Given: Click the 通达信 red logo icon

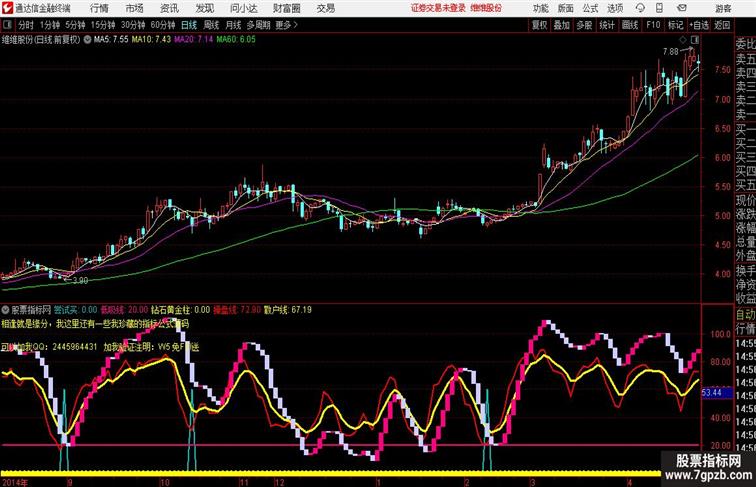Looking at the screenshot, I should click(7, 8).
